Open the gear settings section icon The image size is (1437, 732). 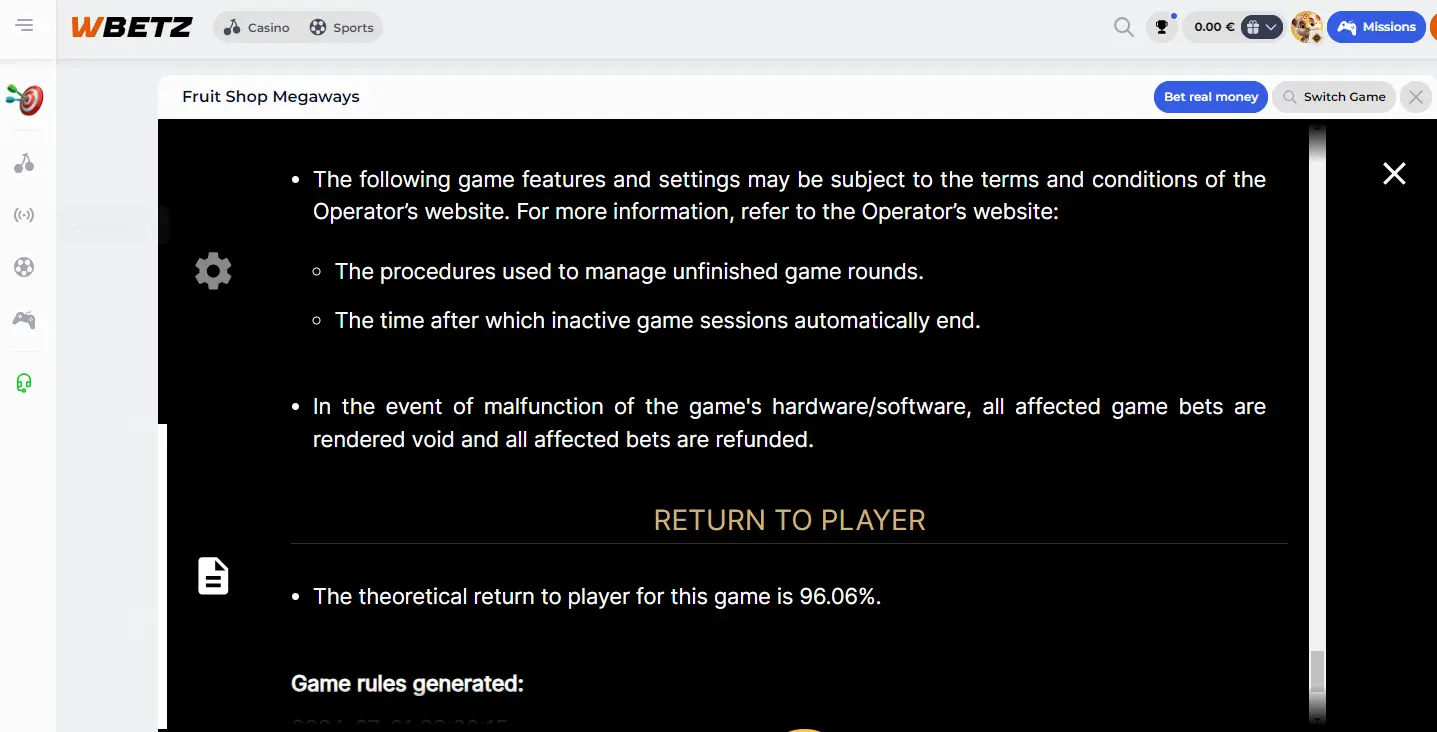click(x=213, y=271)
